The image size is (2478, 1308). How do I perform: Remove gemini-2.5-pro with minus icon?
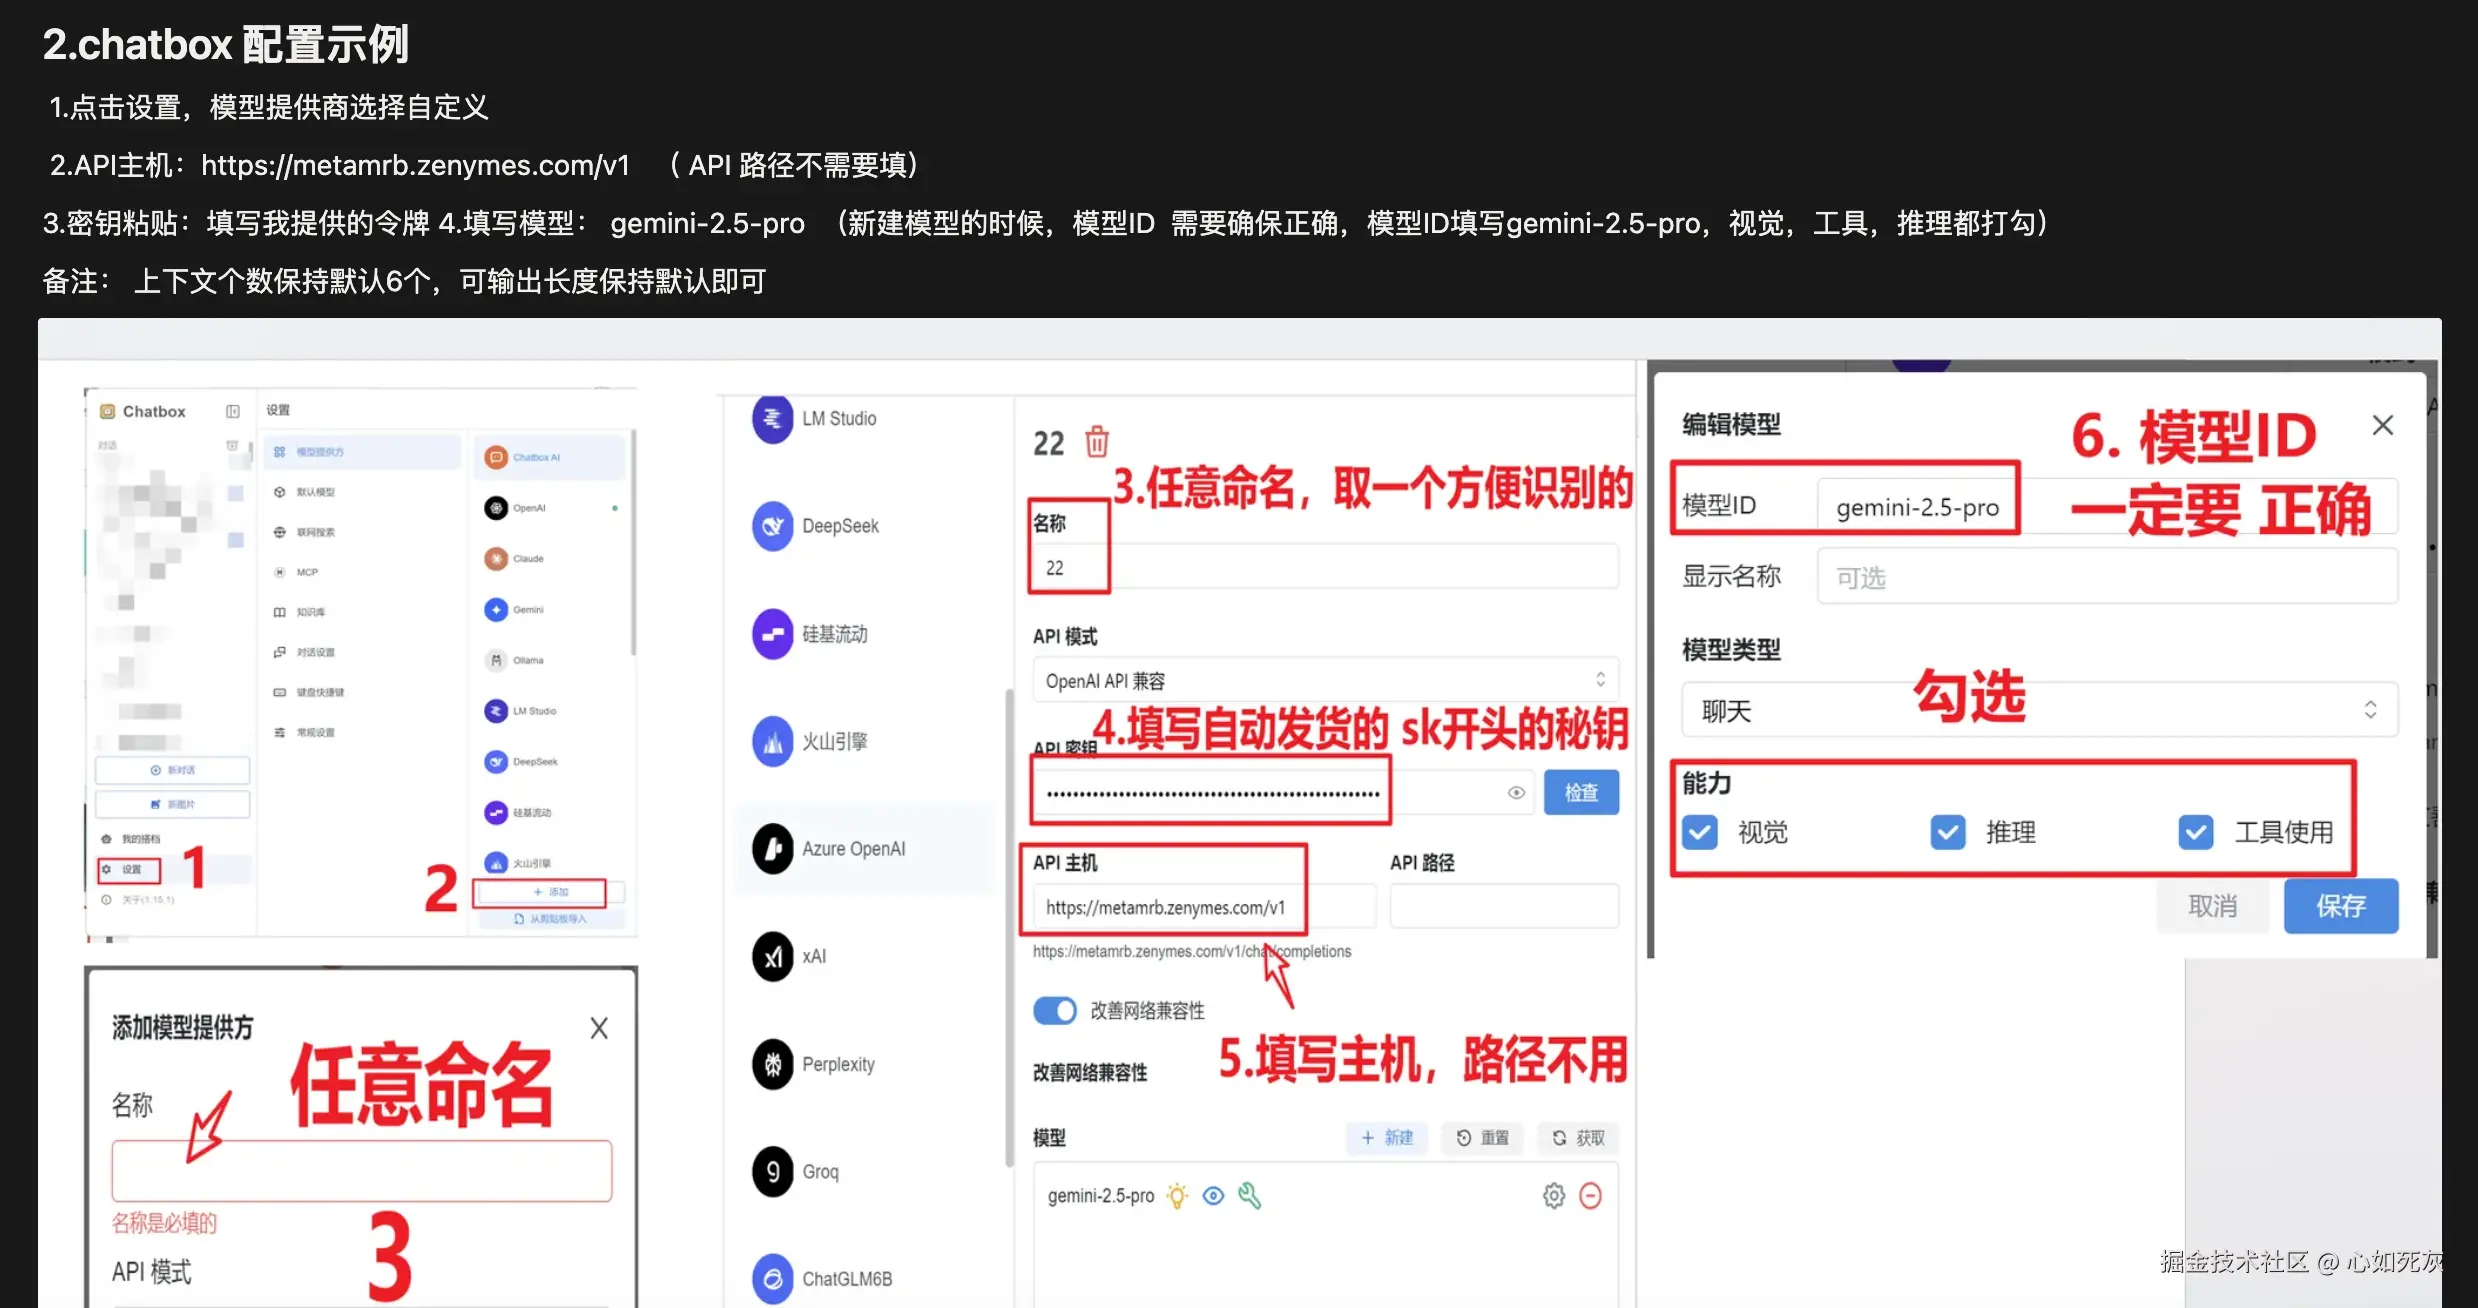point(1592,1195)
